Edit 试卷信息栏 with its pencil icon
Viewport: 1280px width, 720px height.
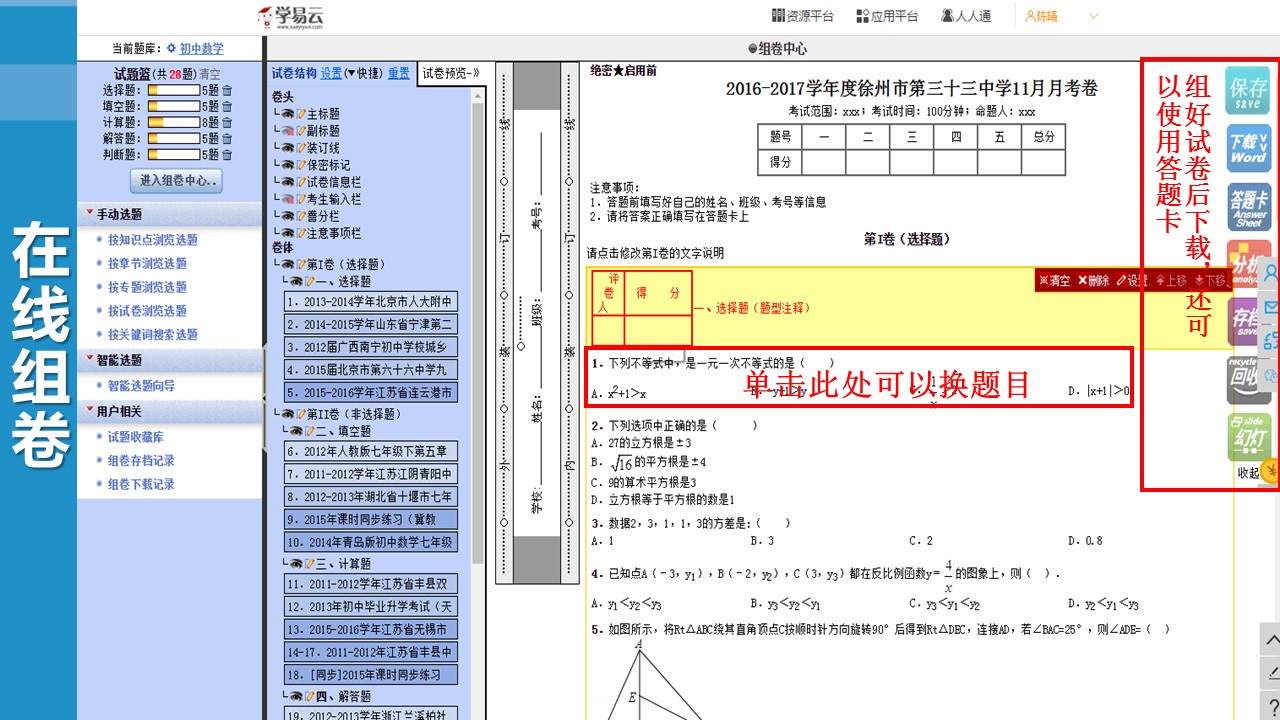click(301, 182)
